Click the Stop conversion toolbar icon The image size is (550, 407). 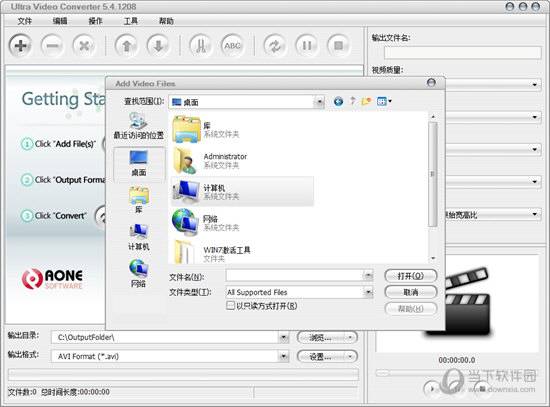338,45
